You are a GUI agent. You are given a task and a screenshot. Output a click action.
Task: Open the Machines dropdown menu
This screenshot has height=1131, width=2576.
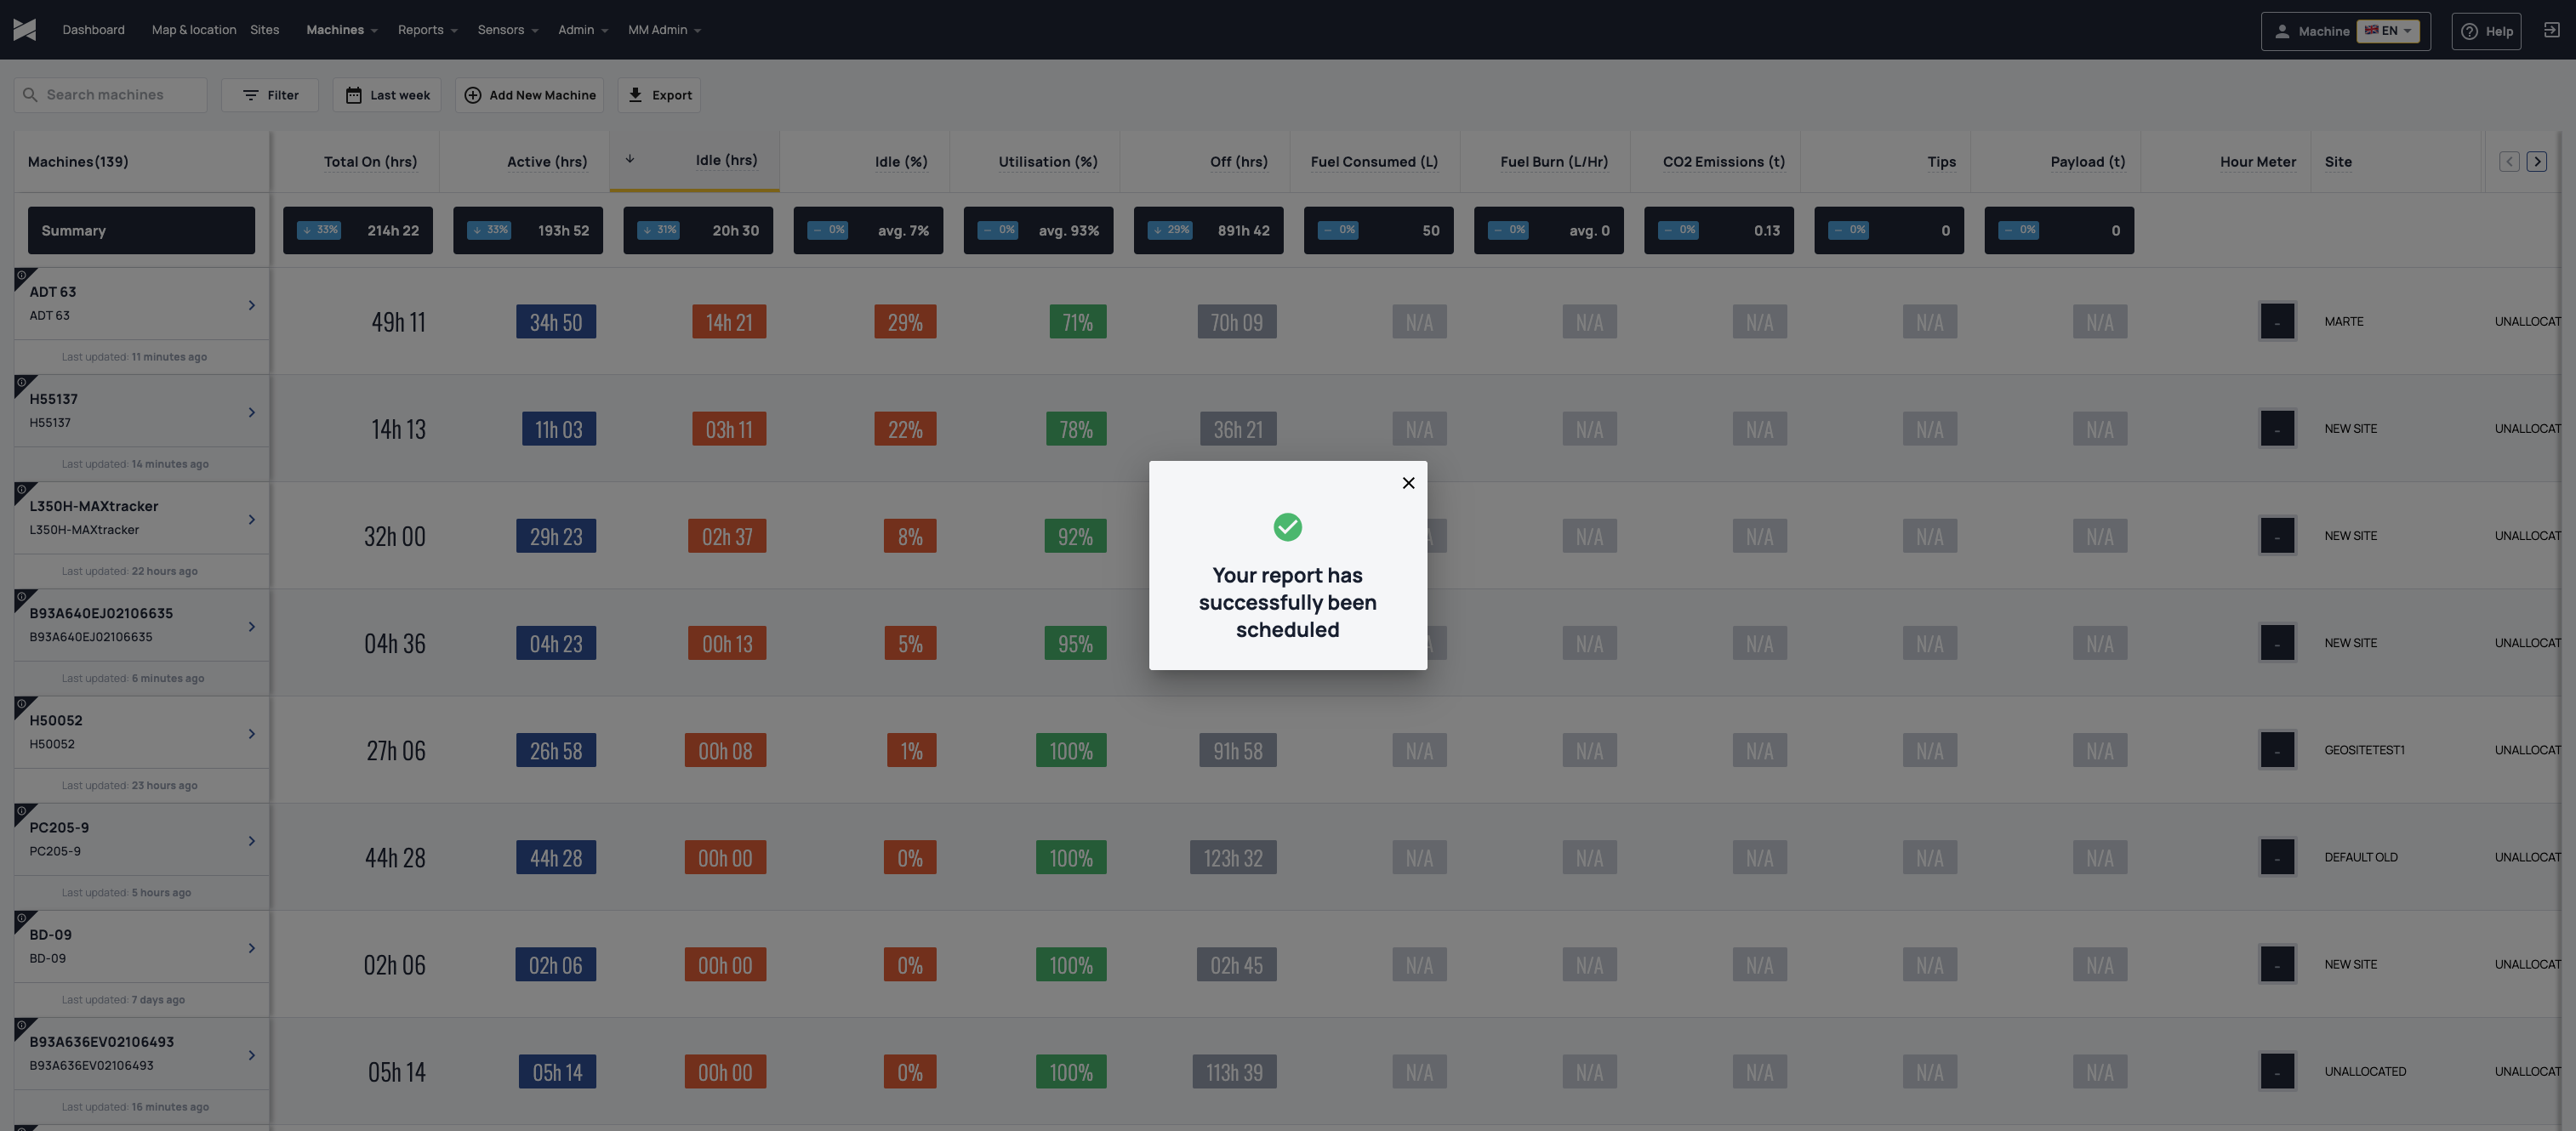coord(342,30)
